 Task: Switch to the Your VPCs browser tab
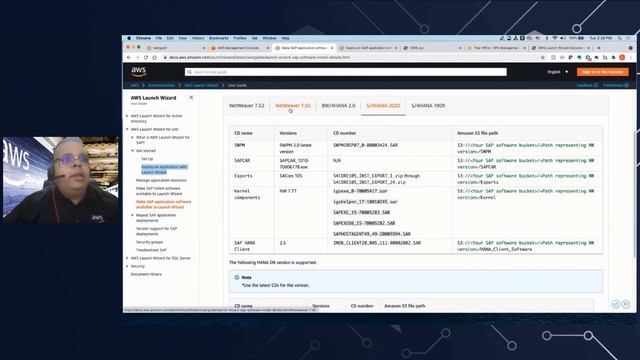coord(496,48)
